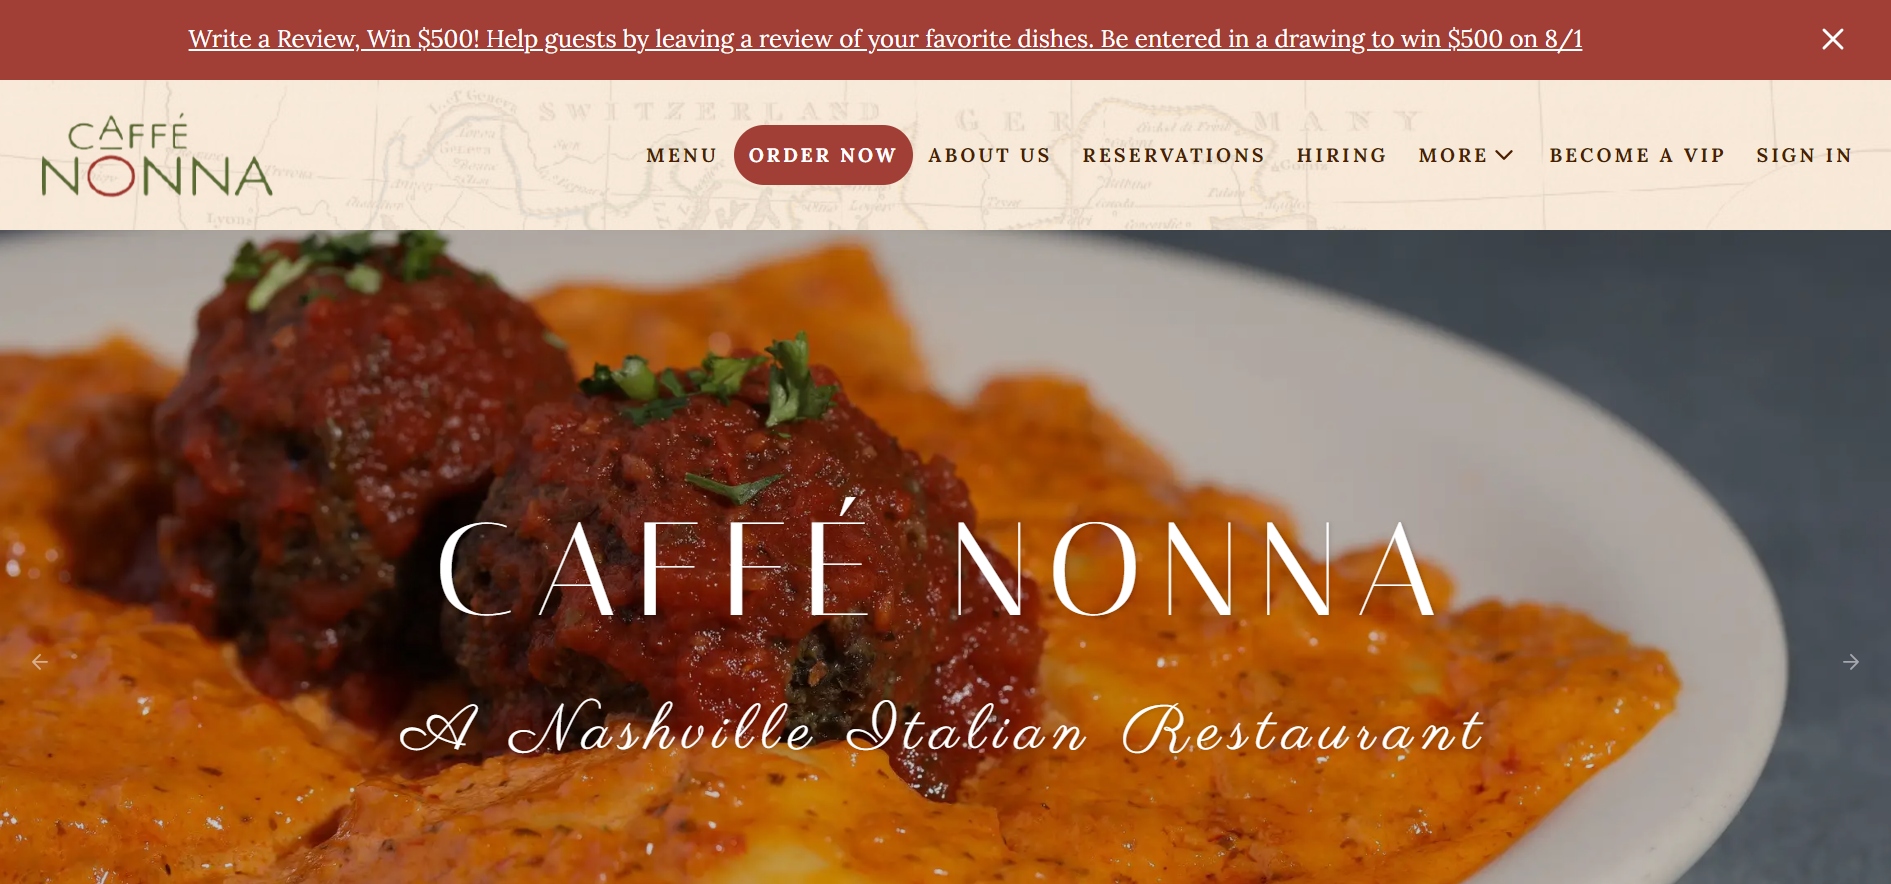This screenshot has height=884, width=1891.
Task: Open the HIRING page
Action: [x=1342, y=155]
